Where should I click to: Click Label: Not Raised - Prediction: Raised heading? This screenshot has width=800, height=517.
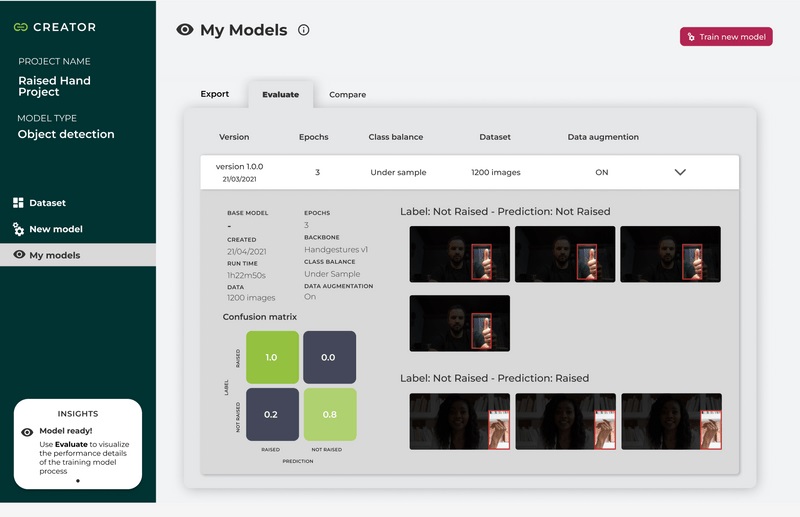(x=494, y=378)
